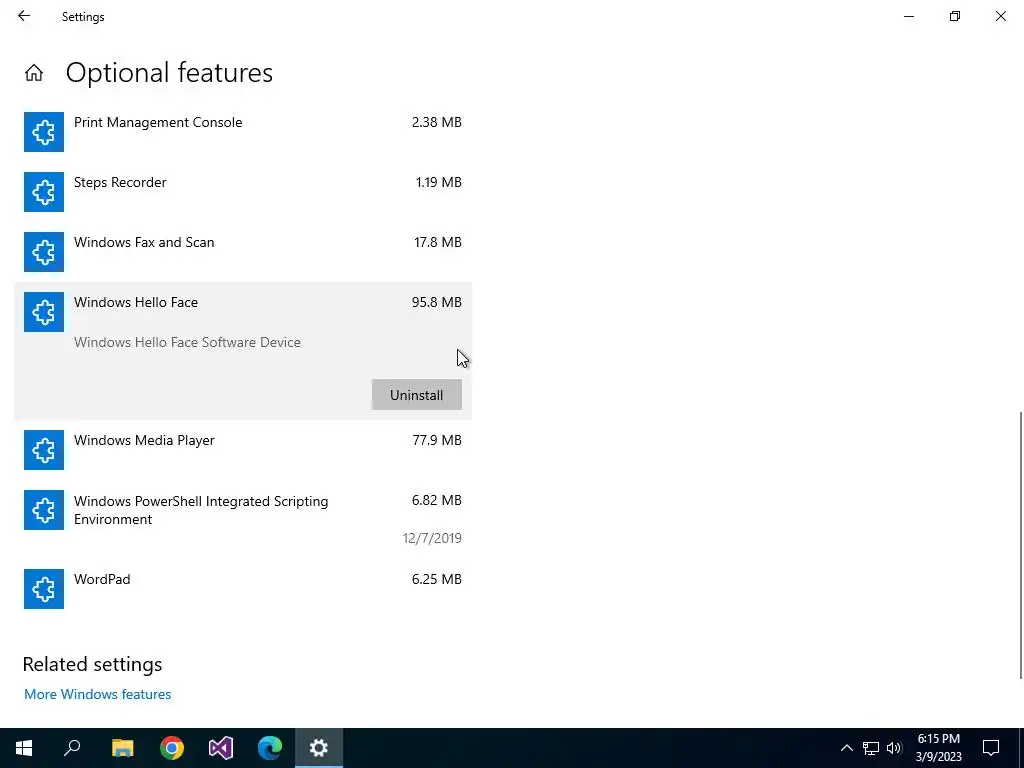This screenshot has height=768, width=1024.
Task: Select Windows PowerShell Integrated Scripting Environment text
Action: (201, 510)
